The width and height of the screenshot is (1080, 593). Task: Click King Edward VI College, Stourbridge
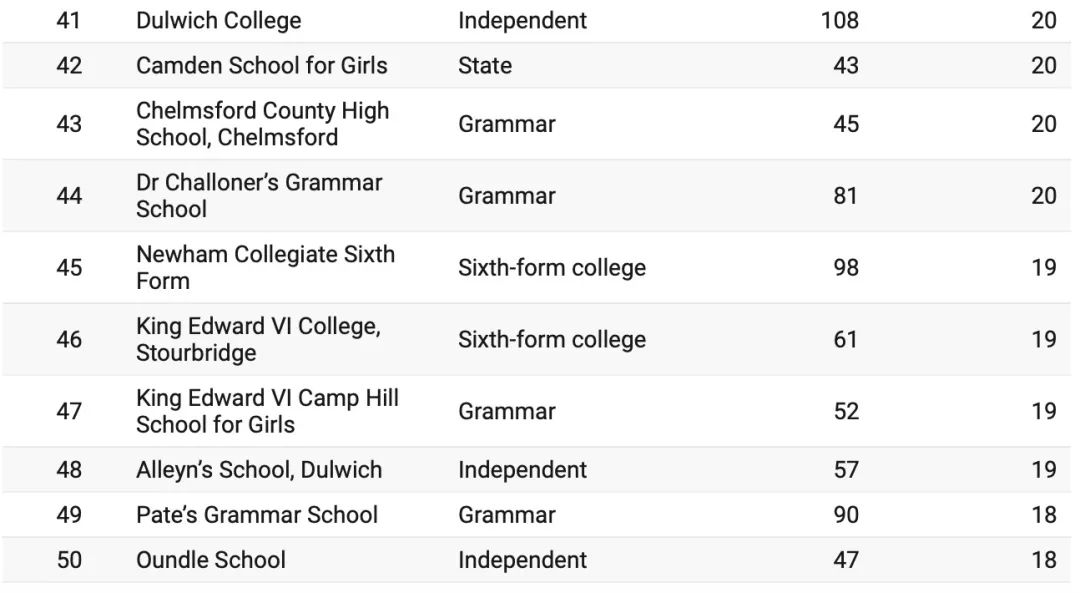tap(258, 339)
